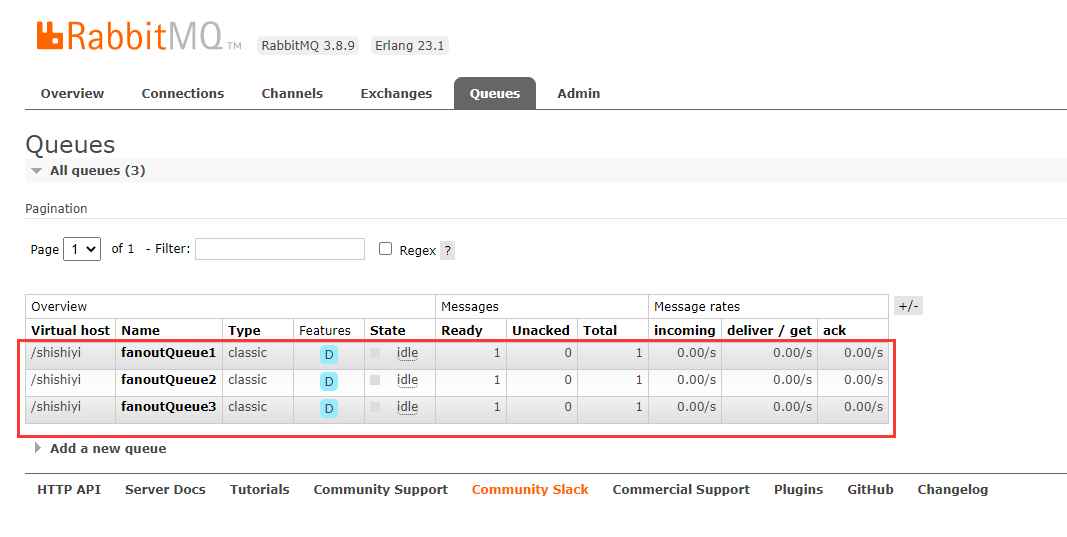The height and width of the screenshot is (537, 1067).
Task: Click the RabbitMQ logo
Action: click(x=139, y=36)
